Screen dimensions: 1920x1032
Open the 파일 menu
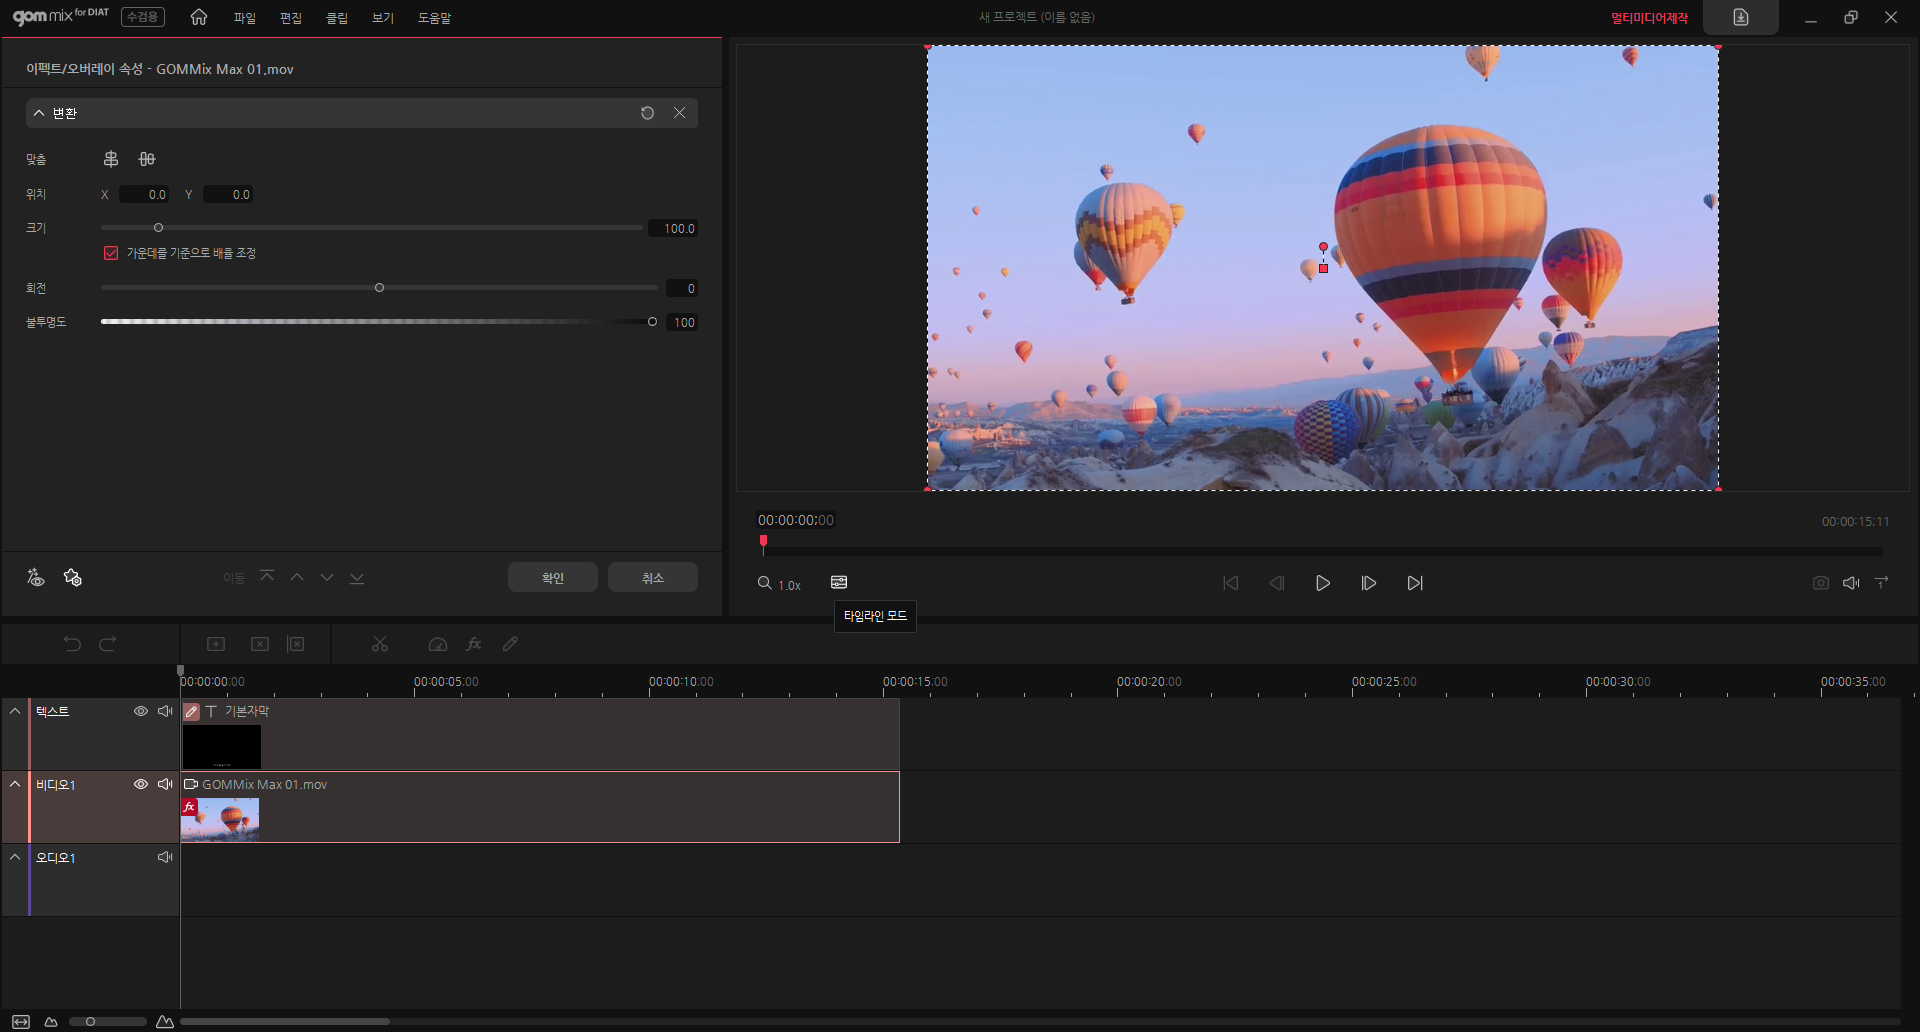tap(244, 18)
